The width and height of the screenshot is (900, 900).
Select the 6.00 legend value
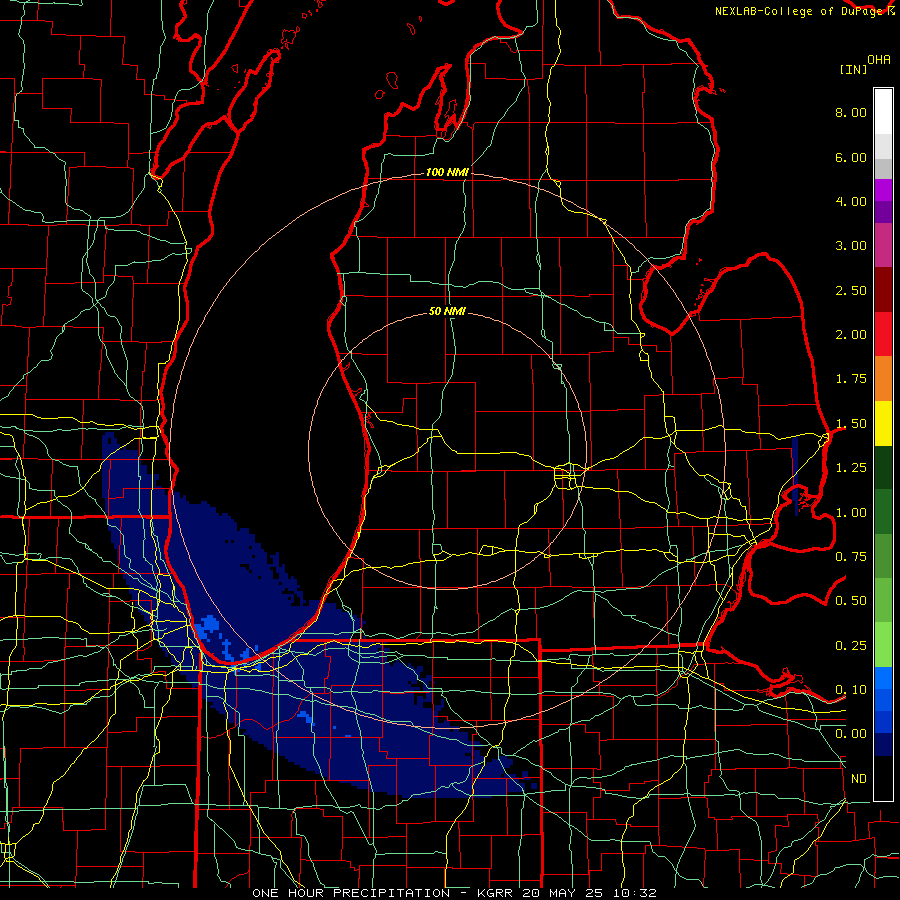(x=851, y=157)
